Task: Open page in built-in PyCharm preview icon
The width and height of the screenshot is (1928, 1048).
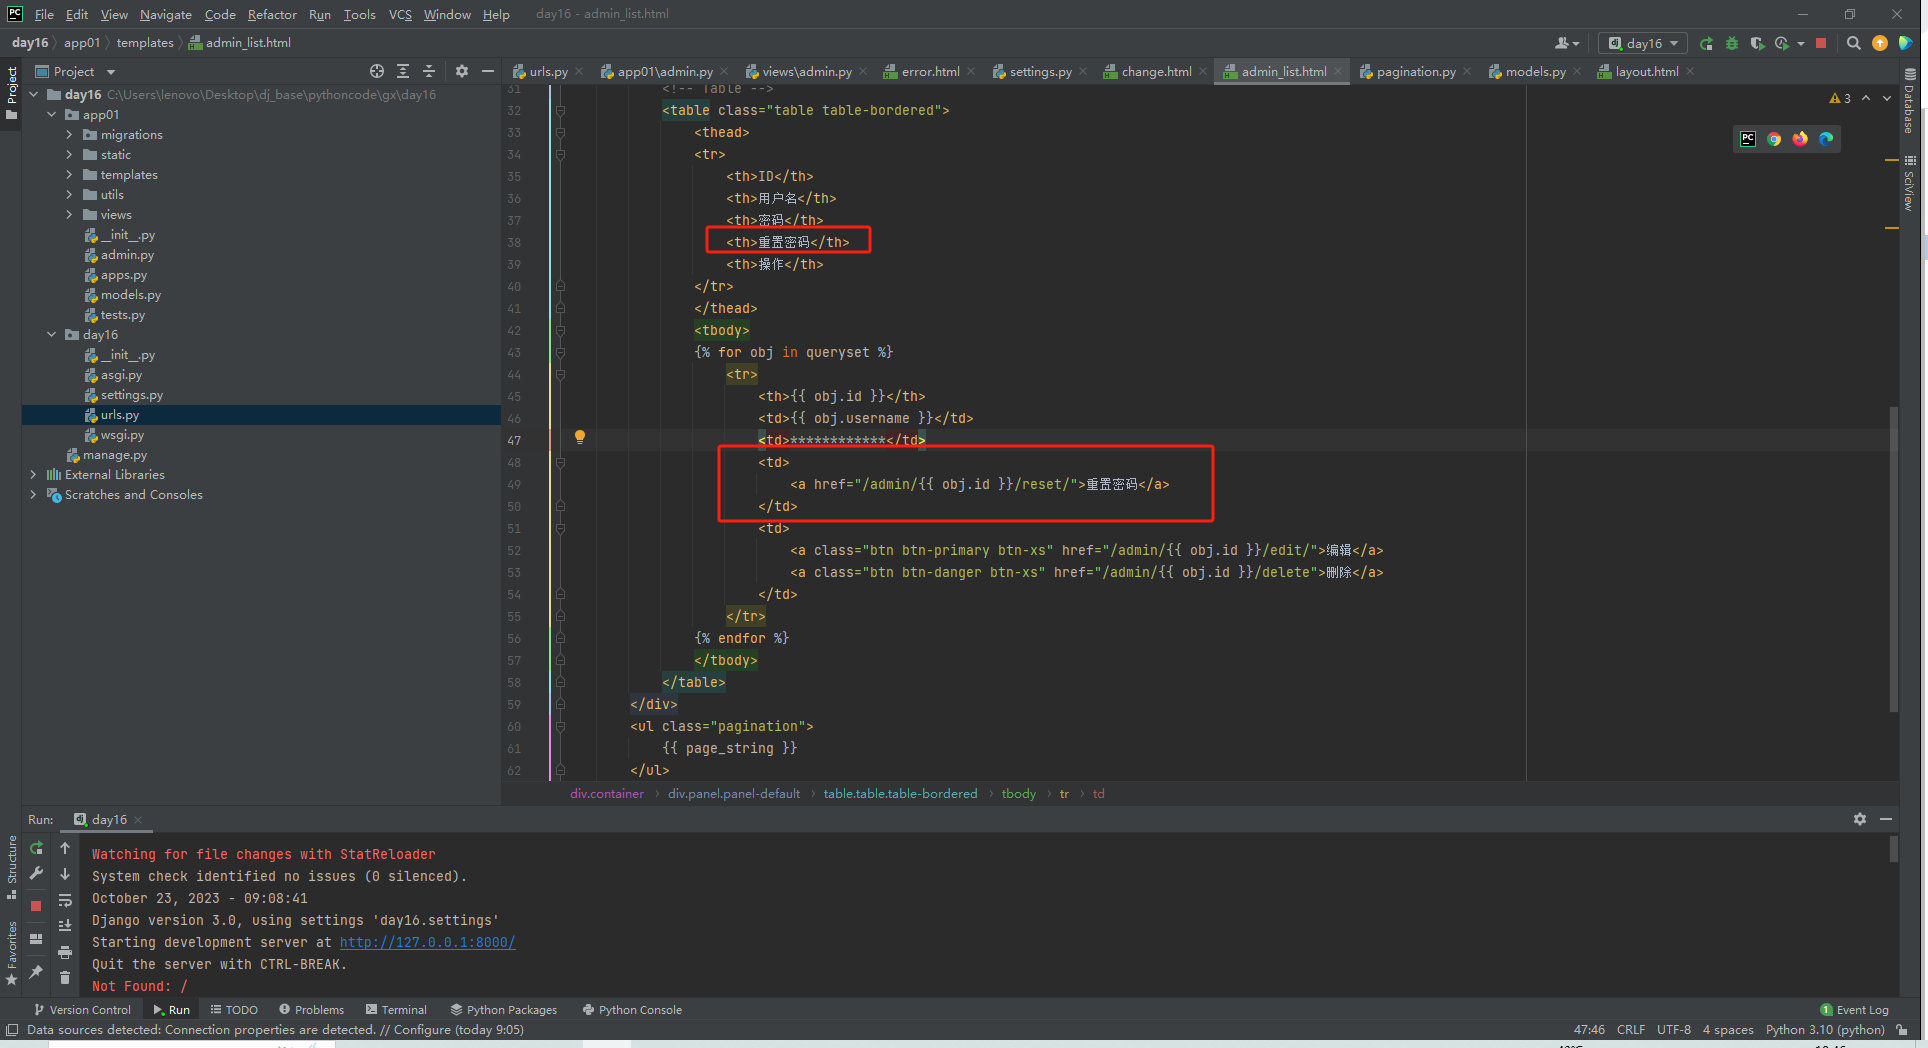Action: (1748, 139)
